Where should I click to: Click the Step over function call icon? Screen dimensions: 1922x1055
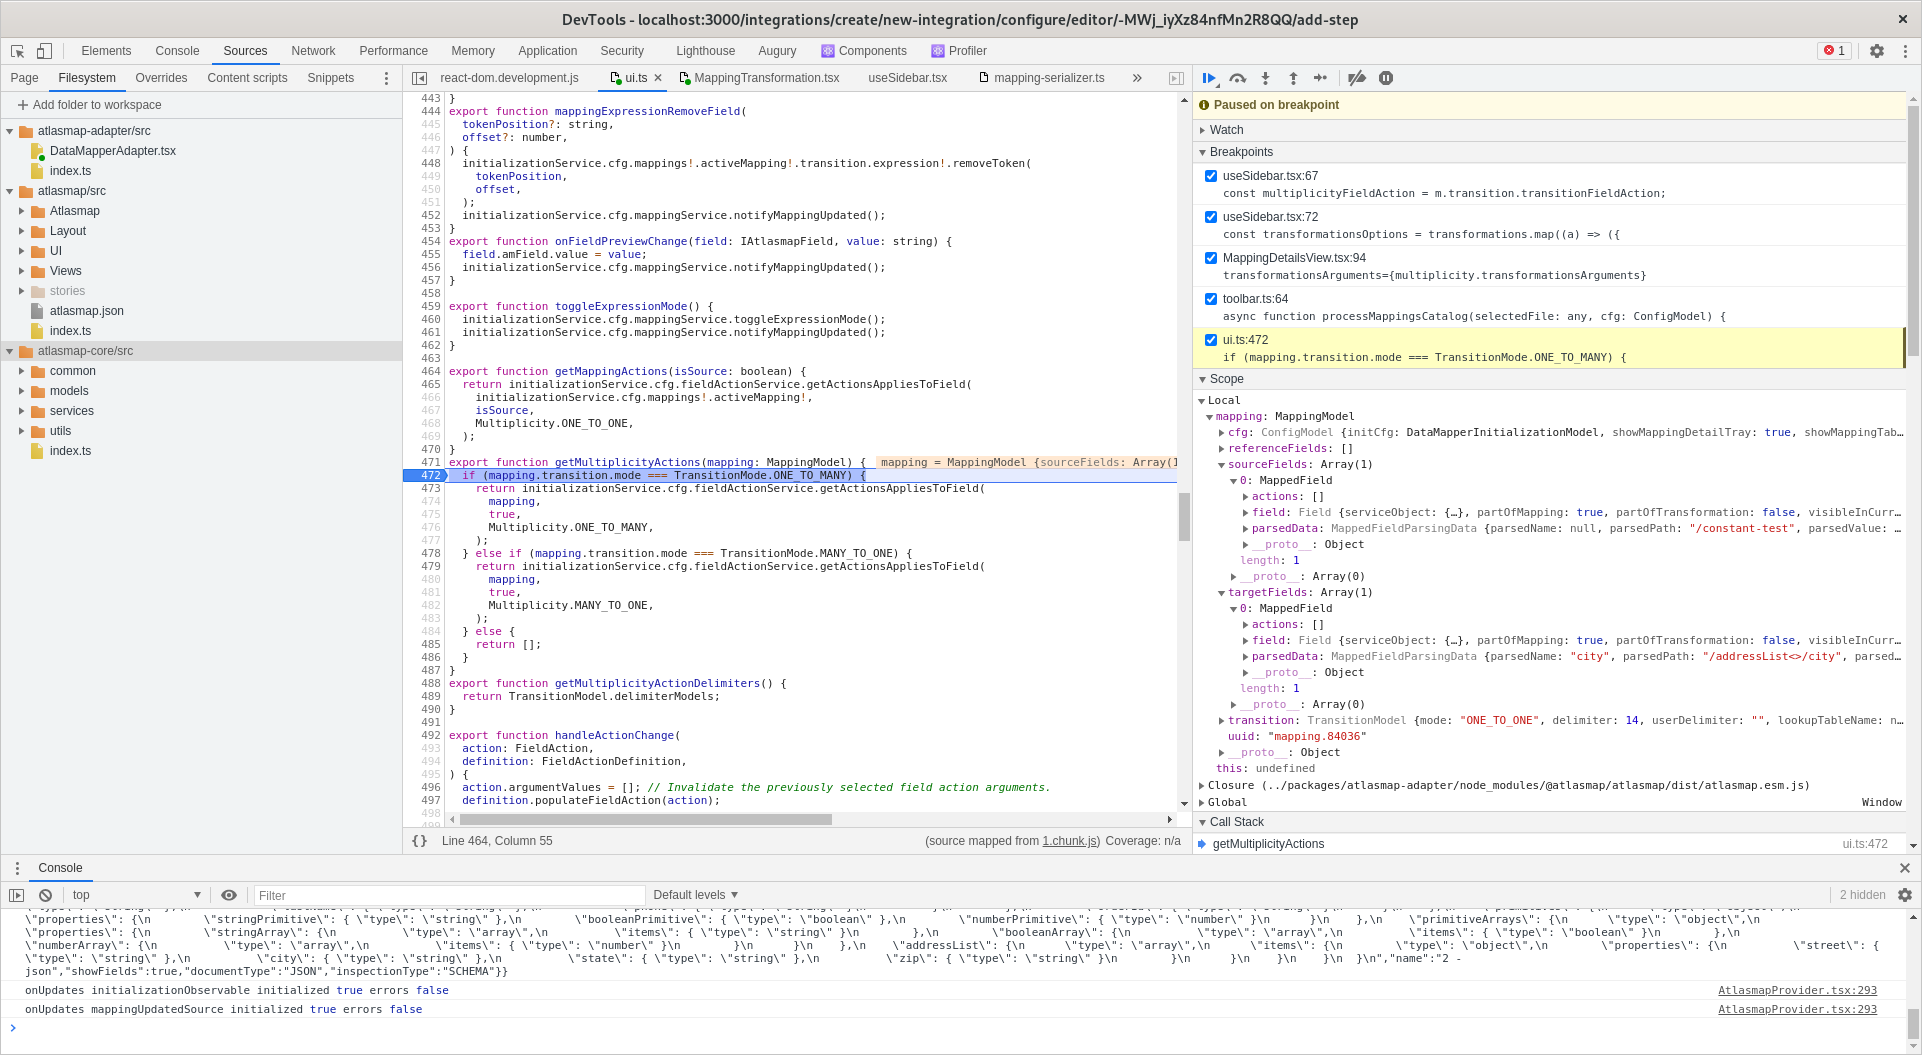pos(1237,78)
